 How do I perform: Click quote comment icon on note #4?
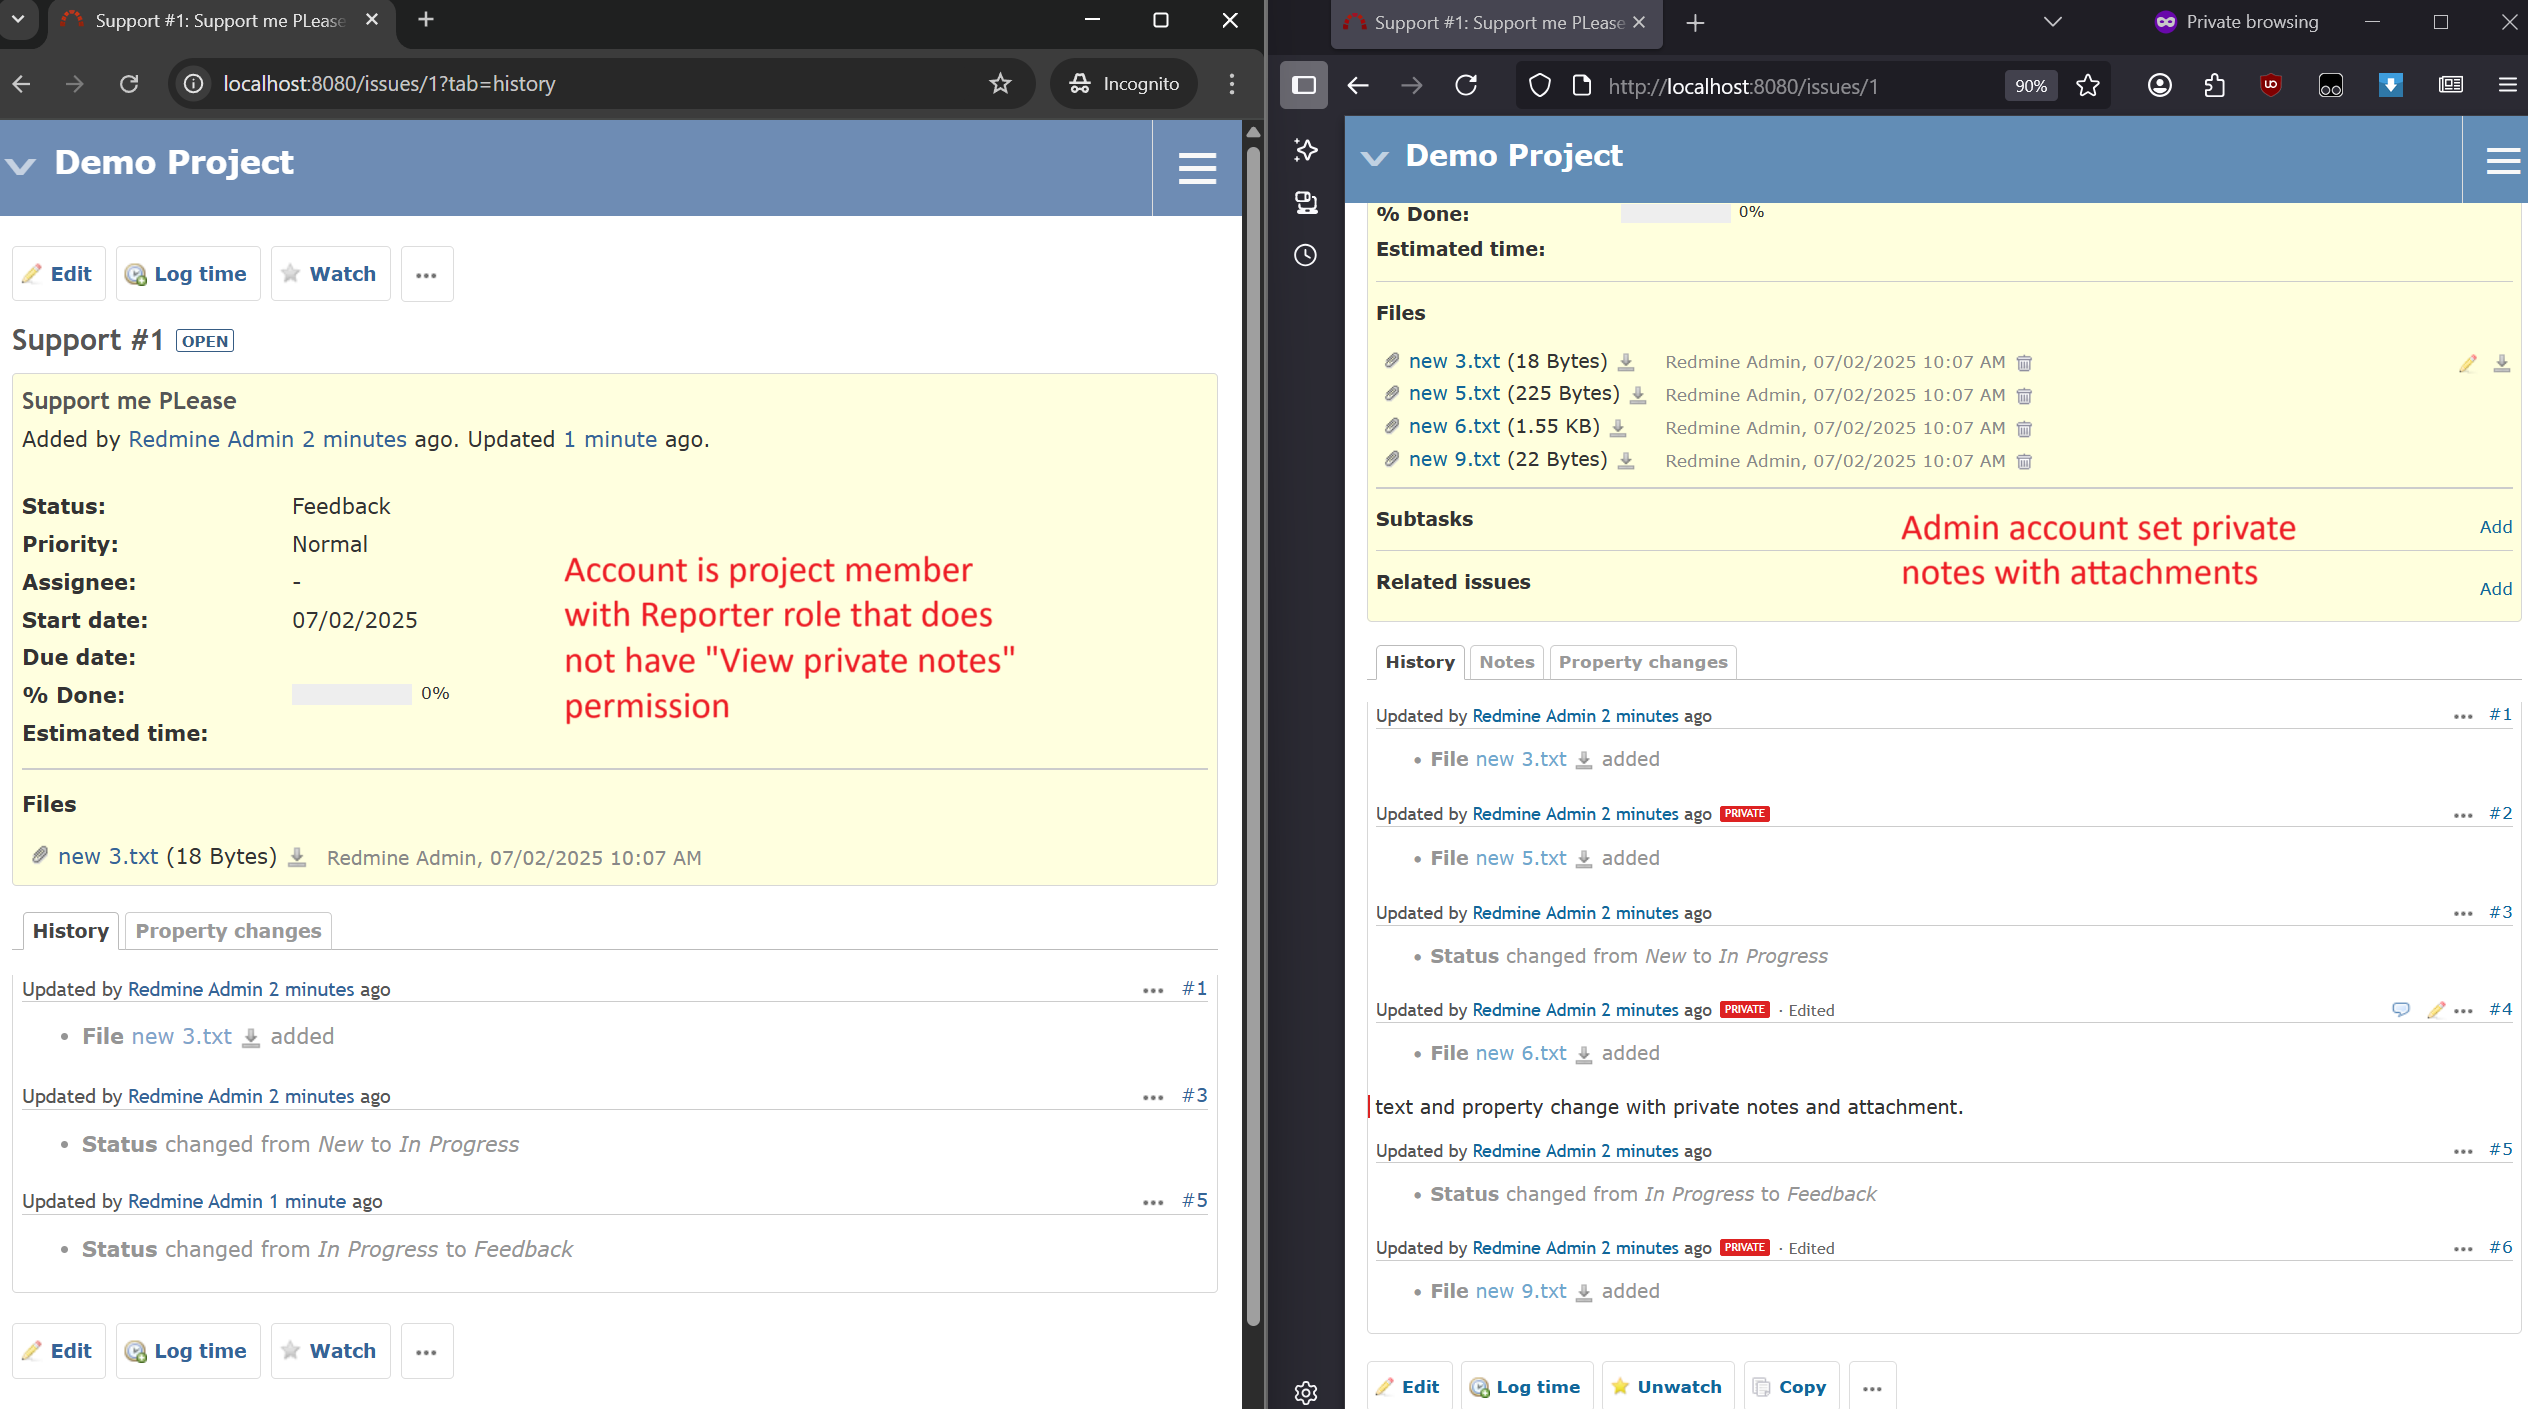coord(2400,1010)
